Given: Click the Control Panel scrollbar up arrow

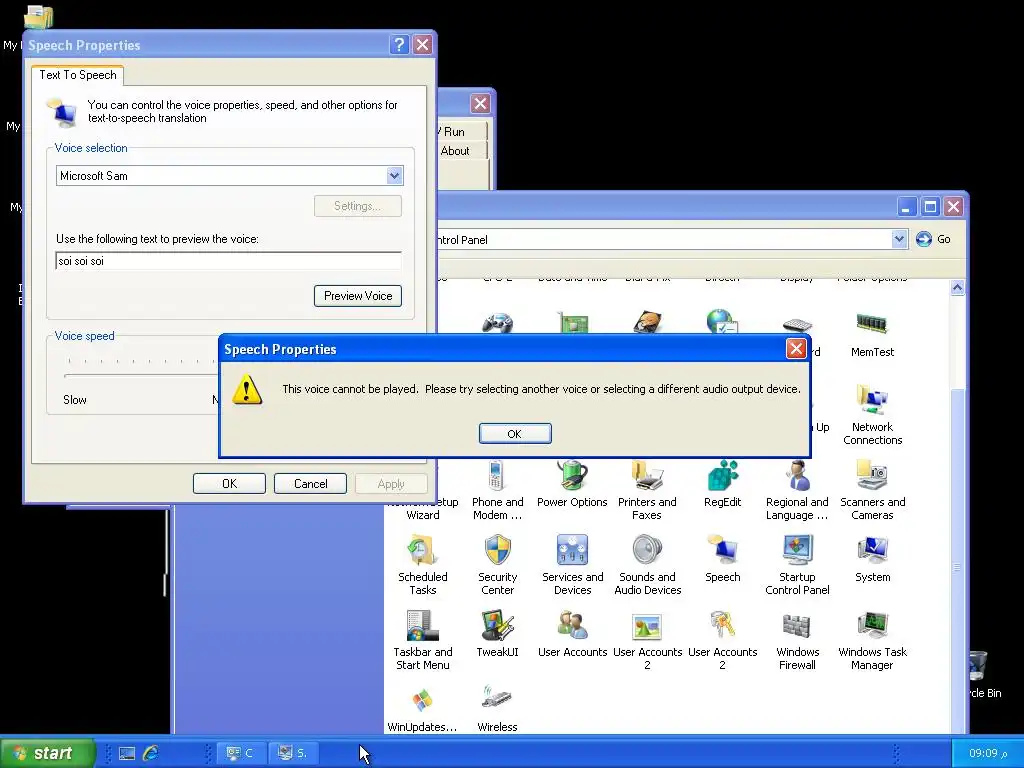Looking at the screenshot, I should pos(957,287).
